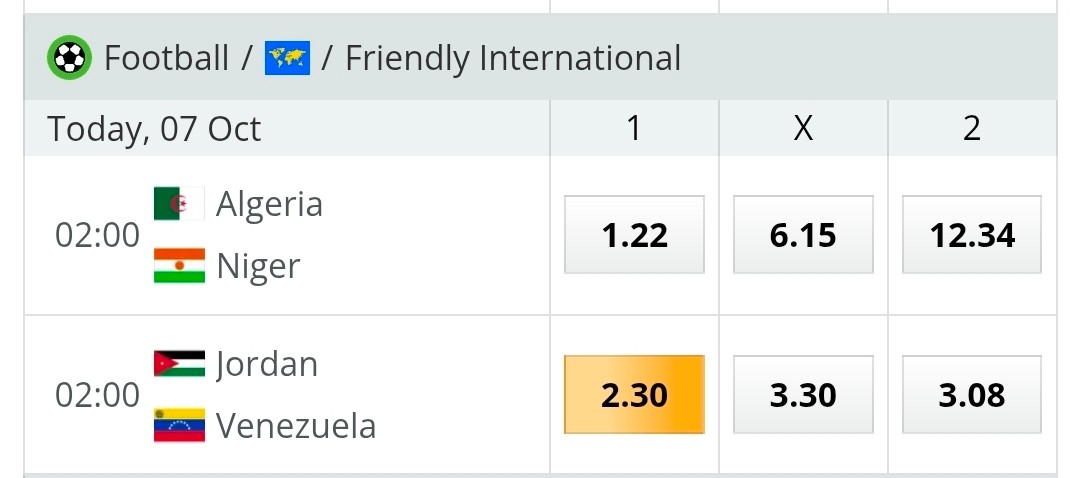Image resolution: width=1080 pixels, height=478 pixels.
Task: Click the Jordan flag icon
Action: (179, 364)
